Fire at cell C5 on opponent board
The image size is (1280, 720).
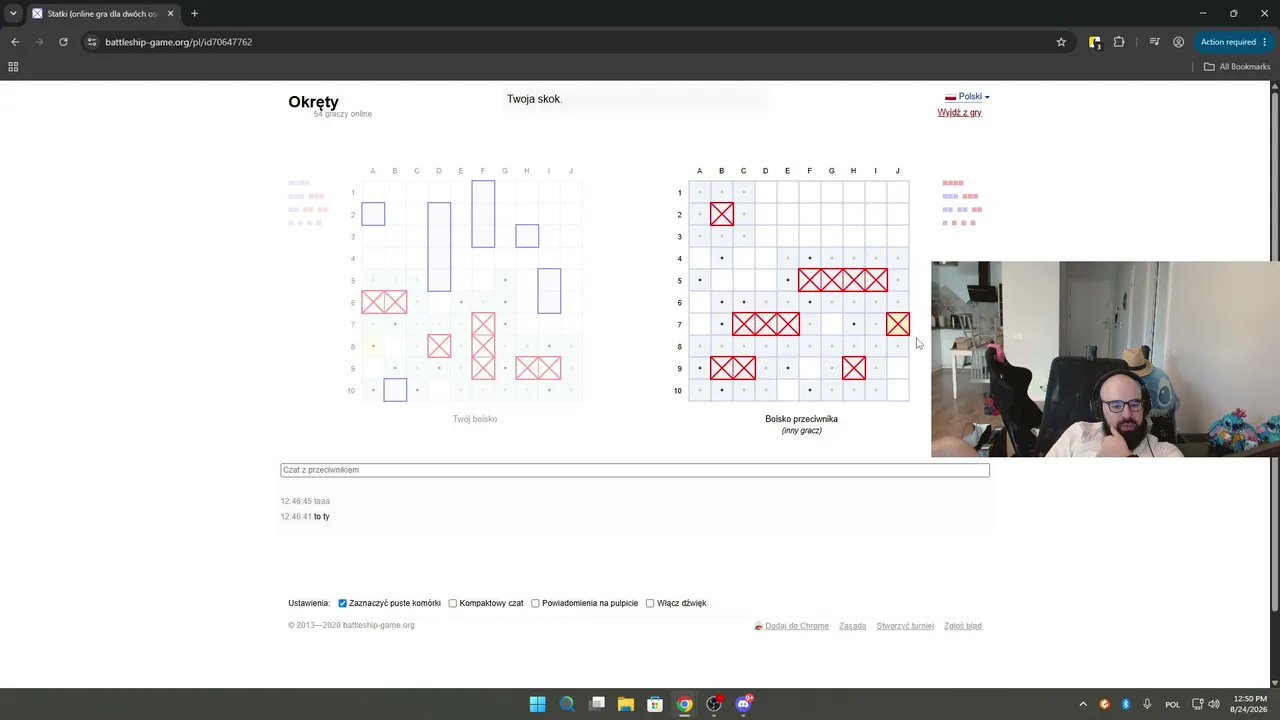744,280
